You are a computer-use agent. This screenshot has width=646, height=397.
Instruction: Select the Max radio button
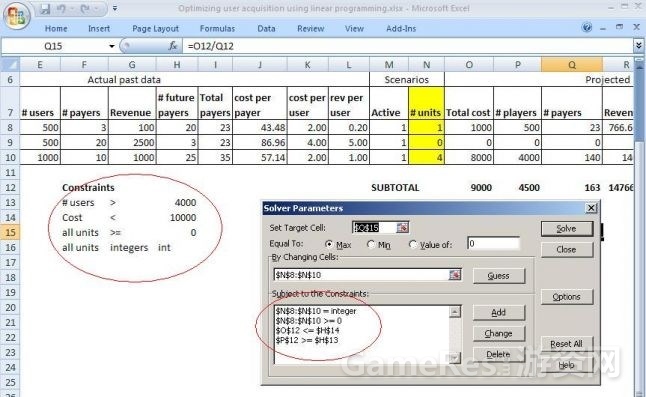[x=329, y=244]
